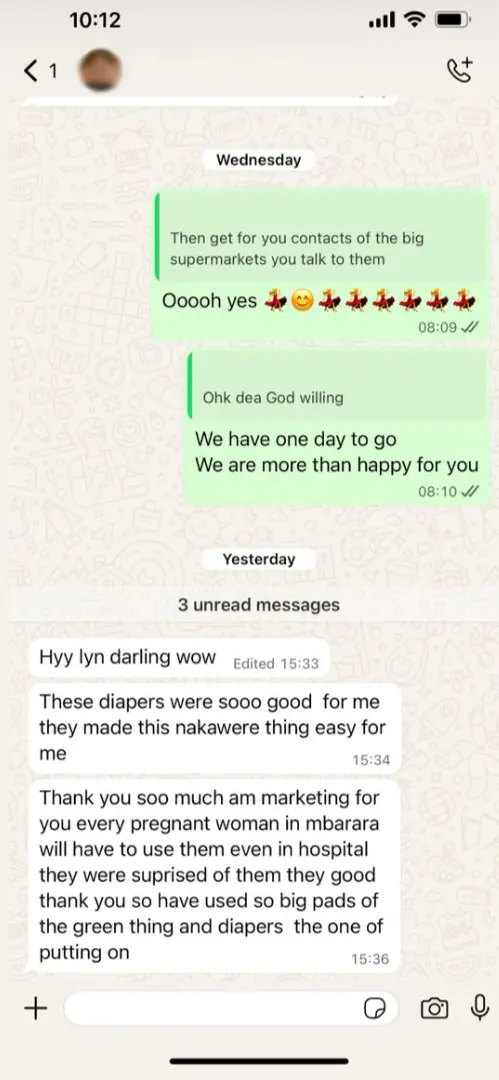Open attachments with the plus icon
Viewport: 499px width, 1080px height.
36,1008
